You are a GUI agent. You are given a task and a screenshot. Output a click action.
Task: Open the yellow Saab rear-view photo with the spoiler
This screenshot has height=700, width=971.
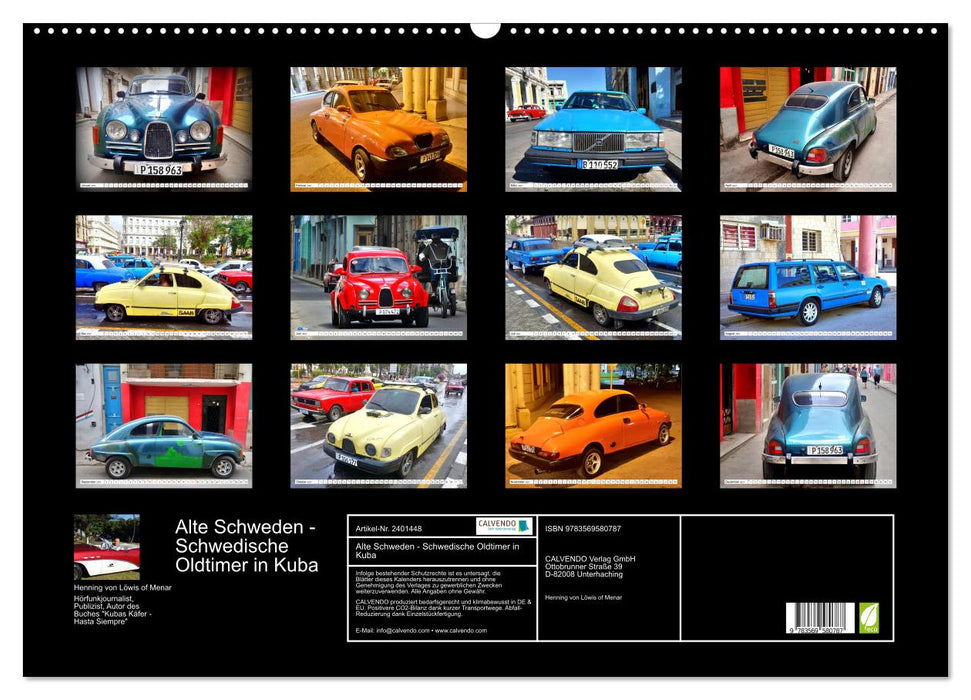pyautogui.click(x=593, y=277)
